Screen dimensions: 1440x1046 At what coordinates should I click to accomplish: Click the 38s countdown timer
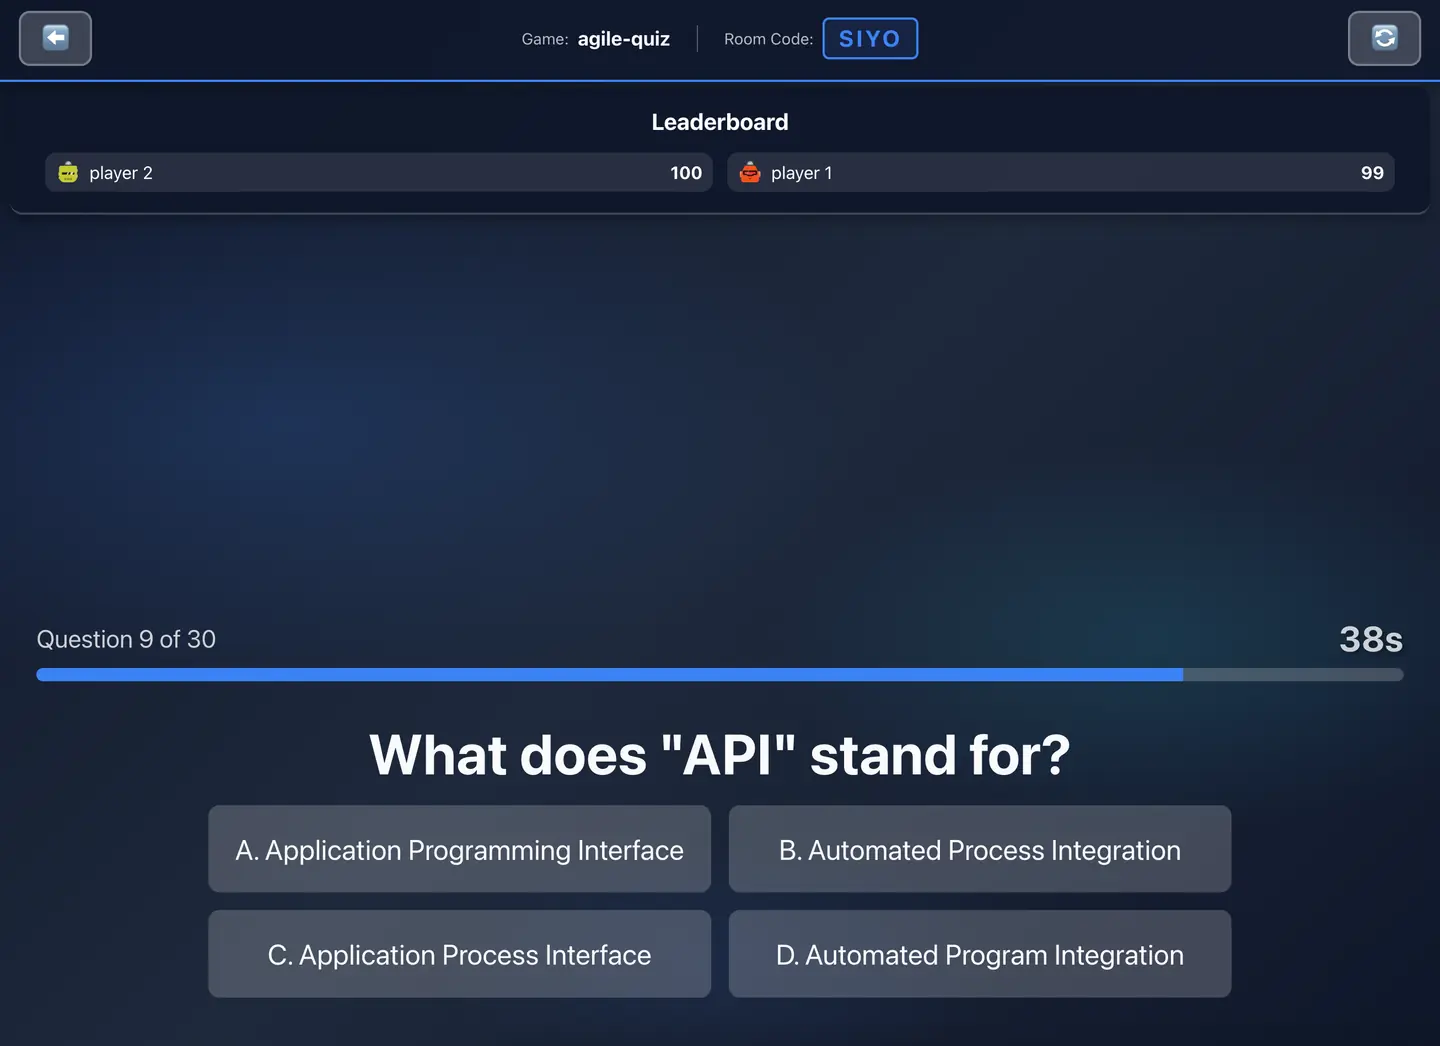point(1371,639)
